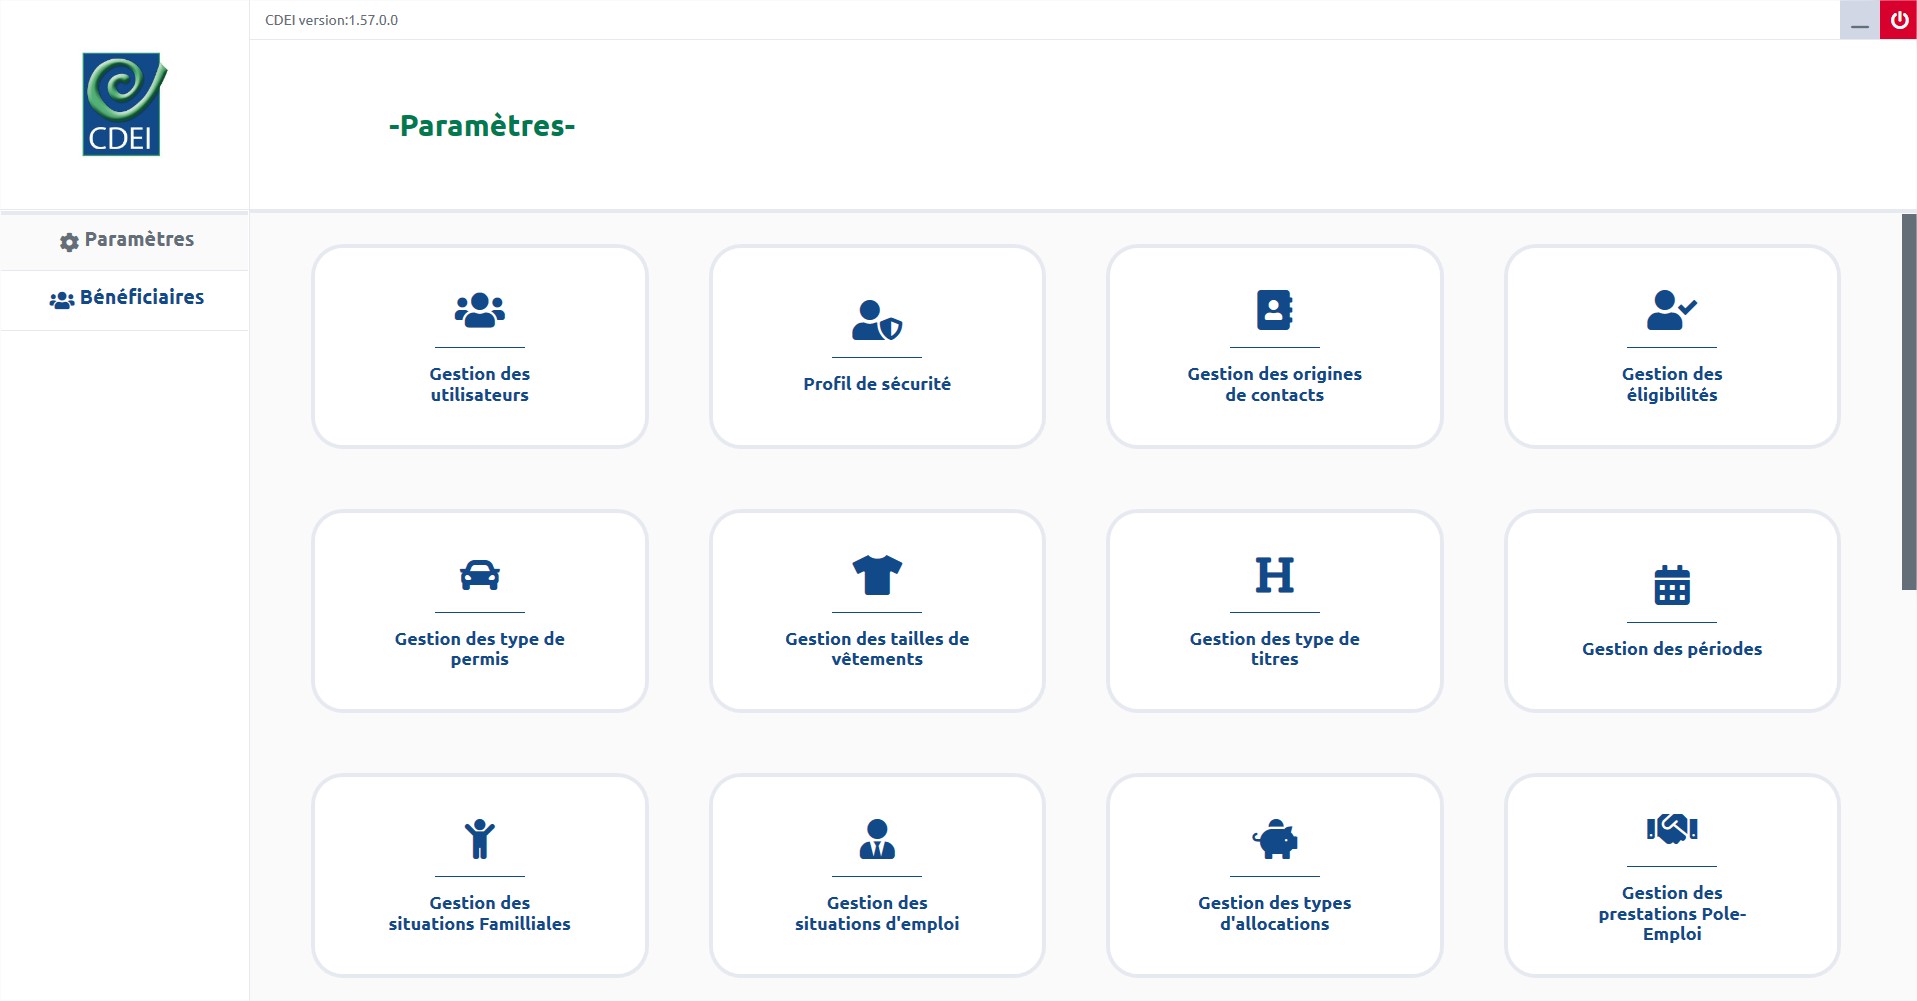Select the t-shirt icon for clothing sizes
This screenshot has width=1917, height=1001.
[877, 575]
